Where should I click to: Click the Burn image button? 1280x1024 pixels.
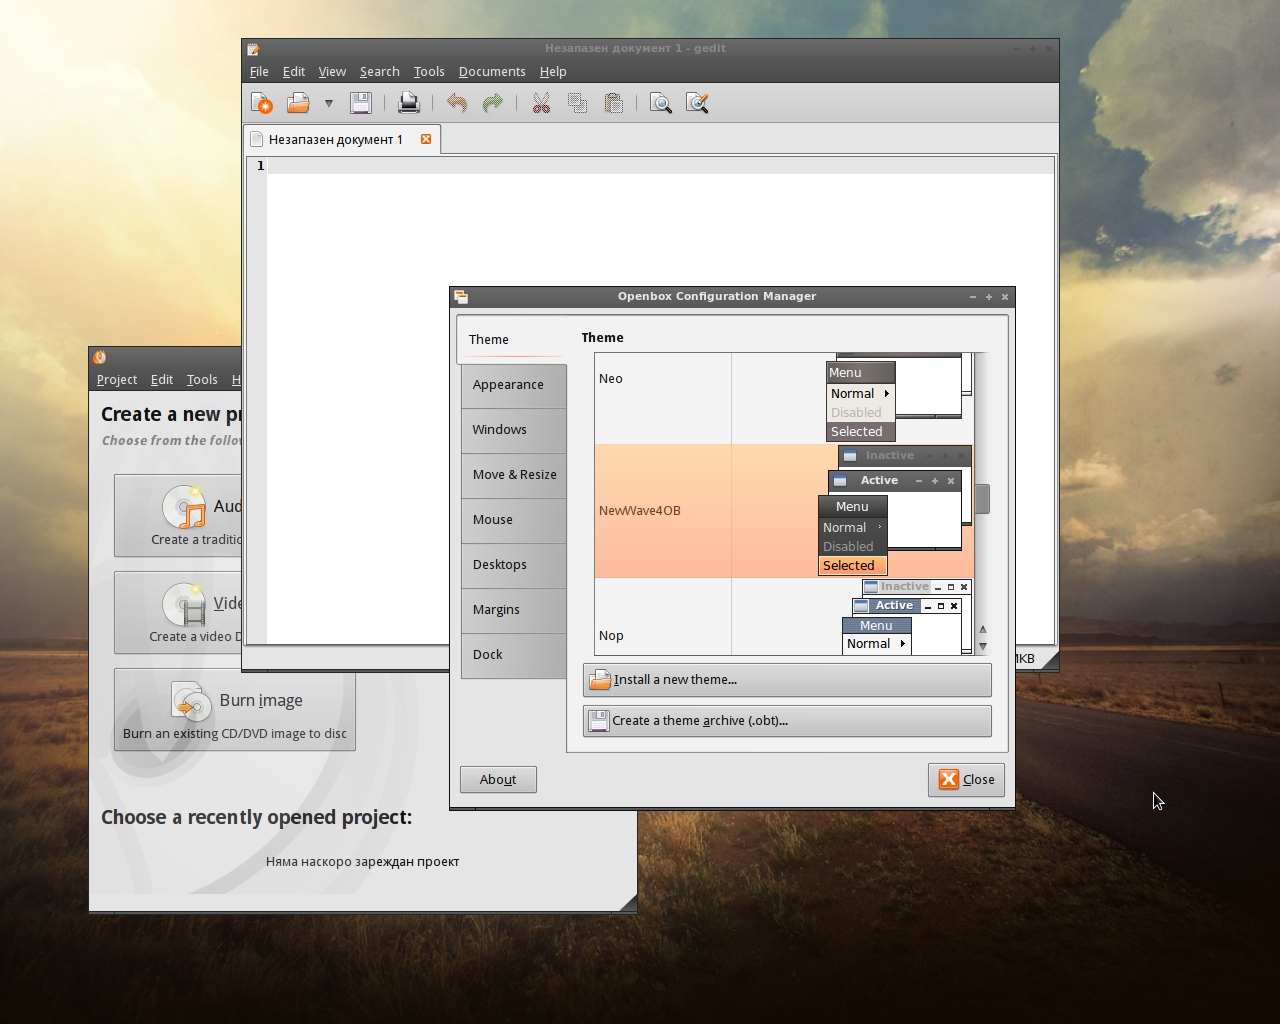(235, 710)
